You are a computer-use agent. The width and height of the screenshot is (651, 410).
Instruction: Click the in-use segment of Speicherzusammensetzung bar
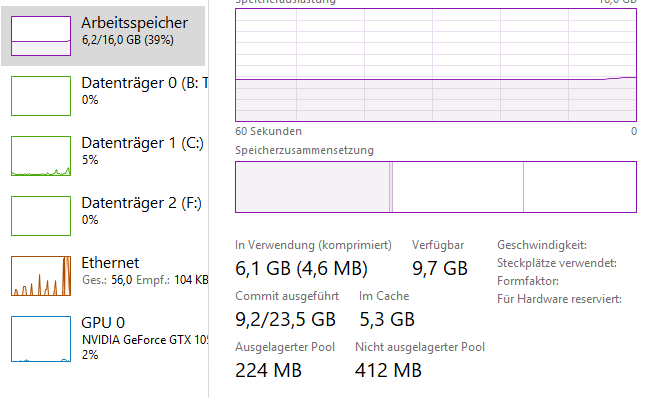(312, 187)
